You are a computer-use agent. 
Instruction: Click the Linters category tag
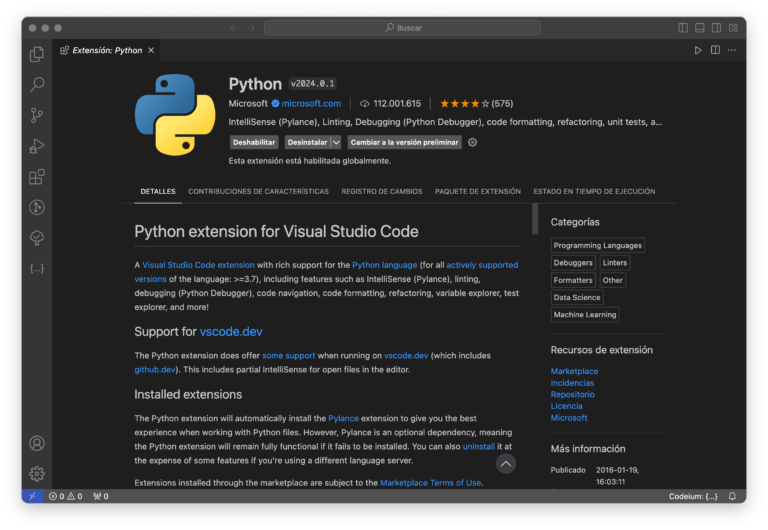(615, 263)
